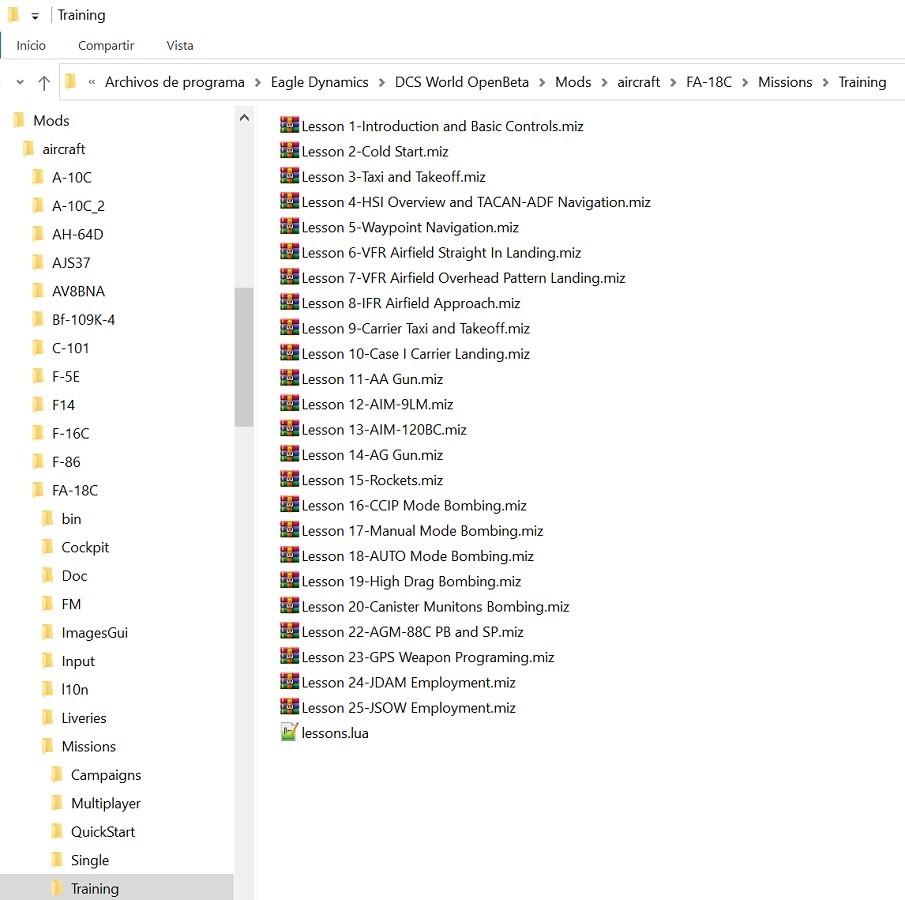Image resolution: width=905 pixels, height=900 pixels.
Task: Click aircraft breadcrumb in address bar
Action: pos(638,82)
